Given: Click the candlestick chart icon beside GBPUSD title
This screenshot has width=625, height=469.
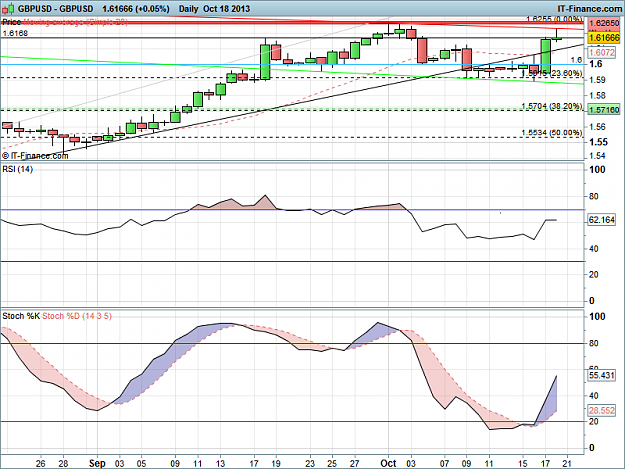Looking at the screenshot, I should pyautogui.click(x=8, y=8).
